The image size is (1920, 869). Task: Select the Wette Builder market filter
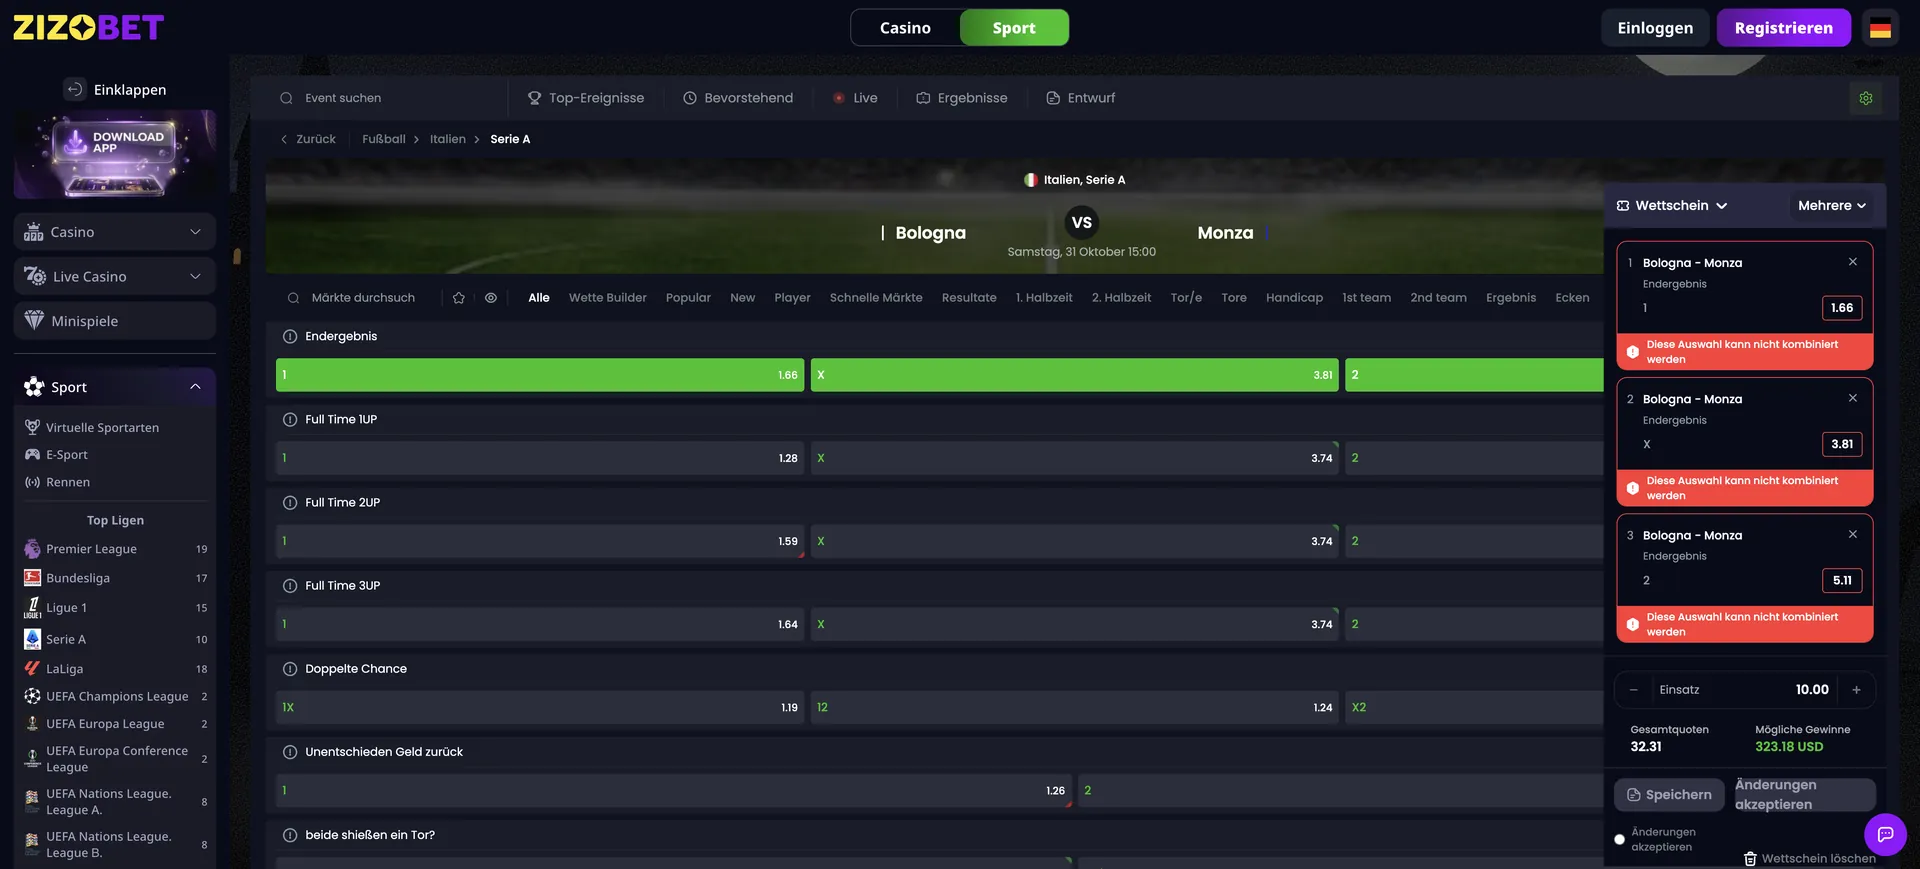(x=608, y=298)
